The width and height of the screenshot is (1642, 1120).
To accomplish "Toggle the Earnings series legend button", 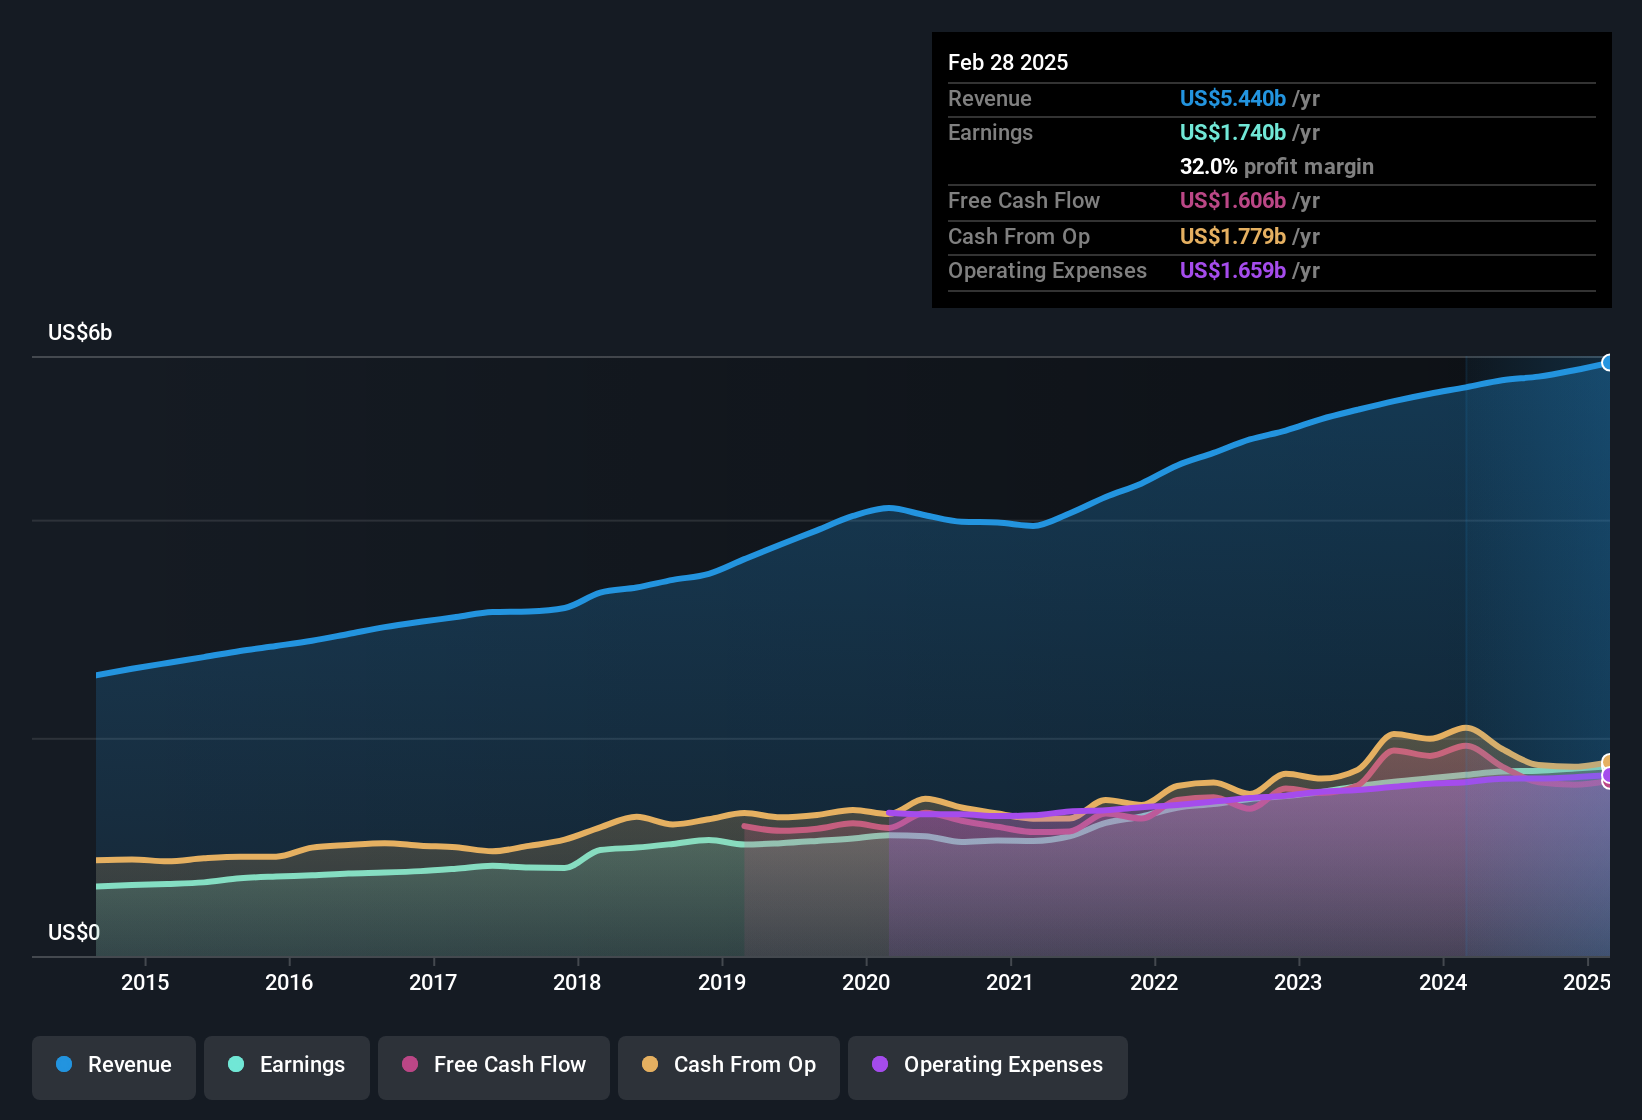I will point(287,1065).
